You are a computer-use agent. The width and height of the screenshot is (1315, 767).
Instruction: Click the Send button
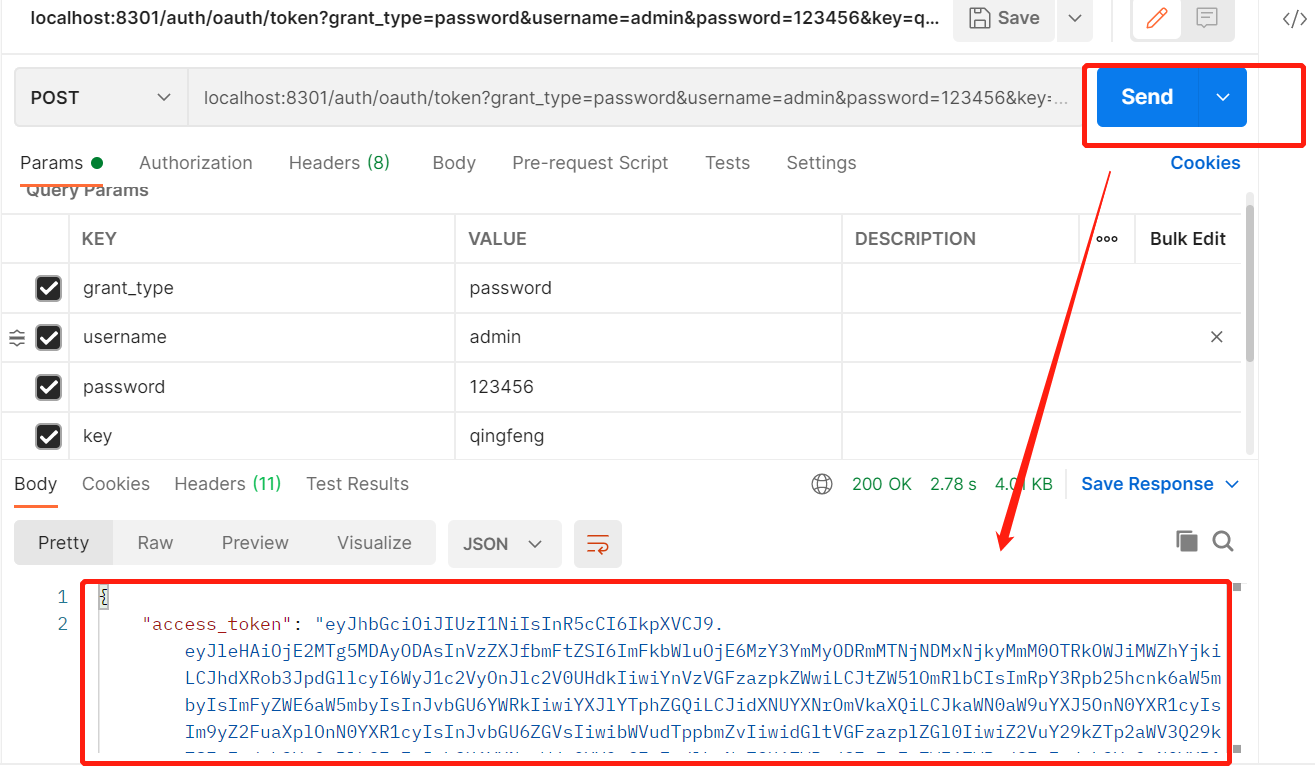[1147, 97]
